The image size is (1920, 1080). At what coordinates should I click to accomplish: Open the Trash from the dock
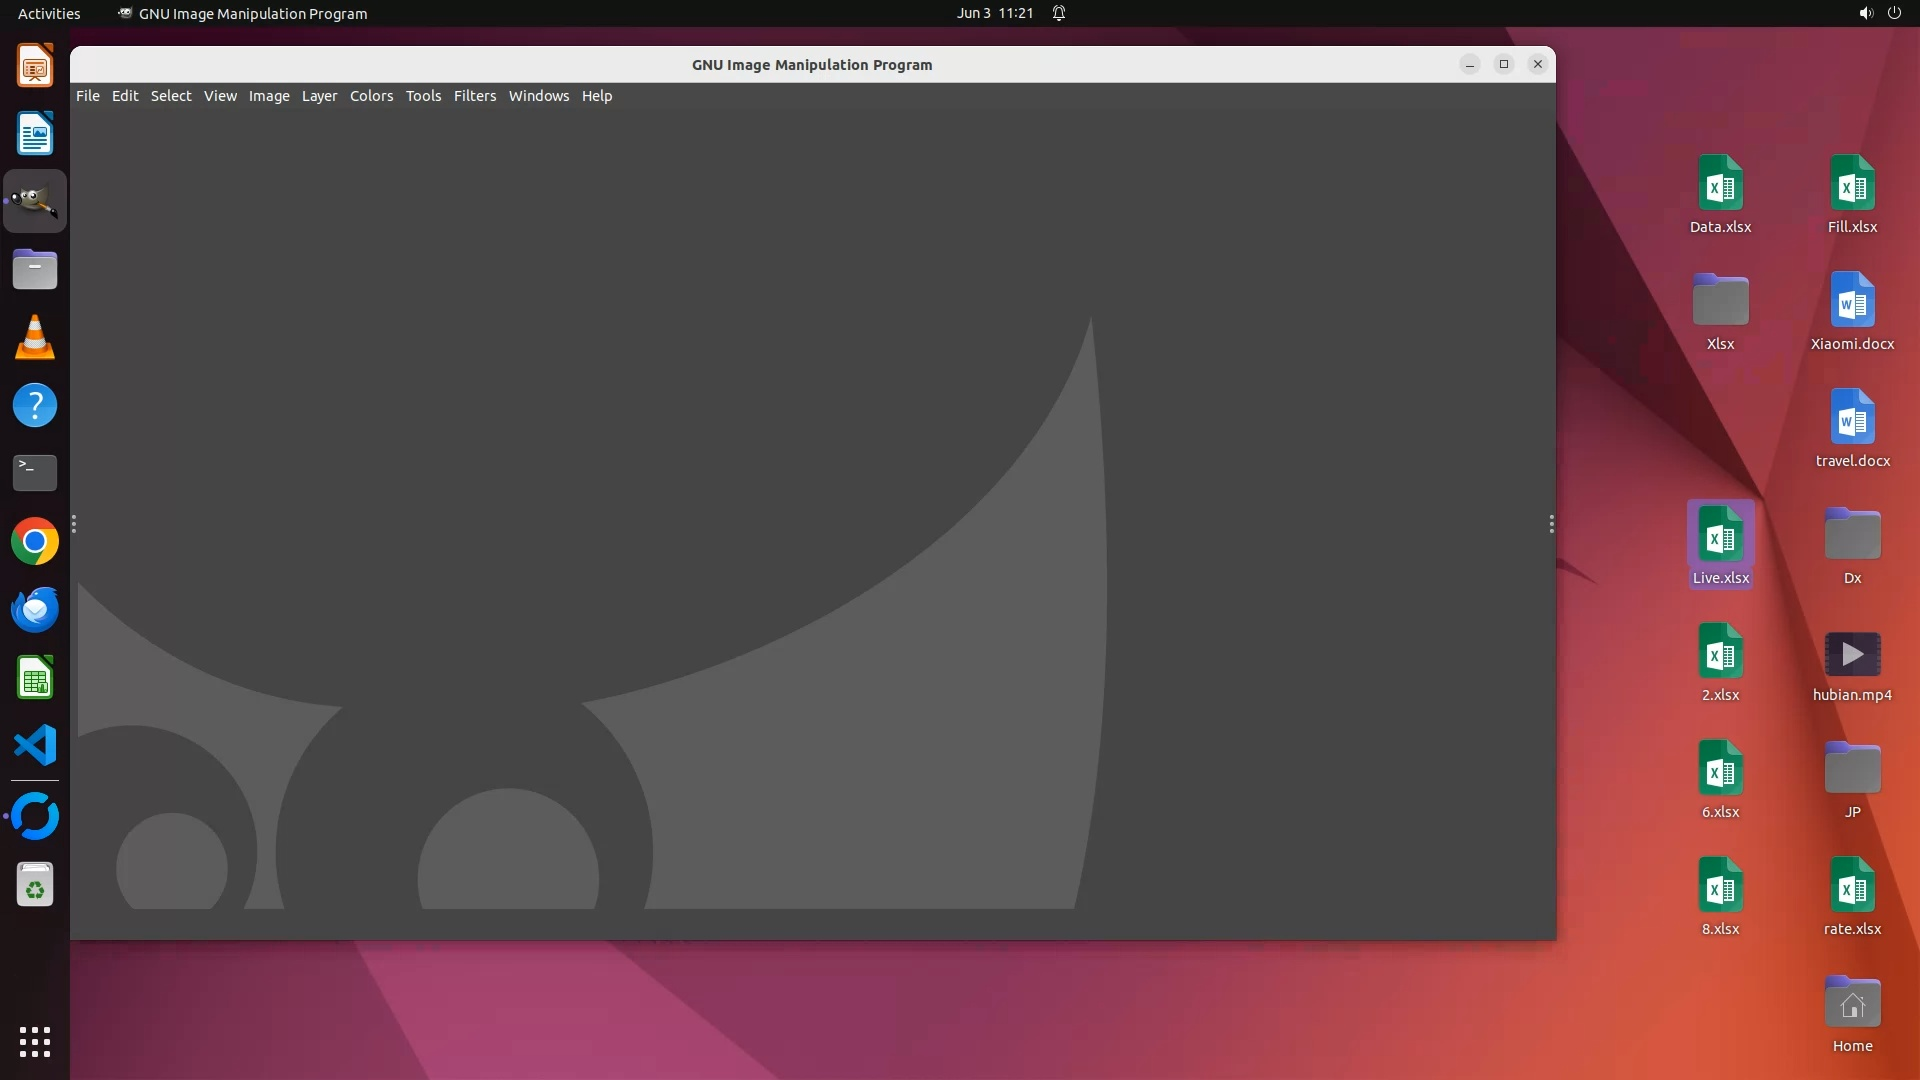tap(35, 886)
